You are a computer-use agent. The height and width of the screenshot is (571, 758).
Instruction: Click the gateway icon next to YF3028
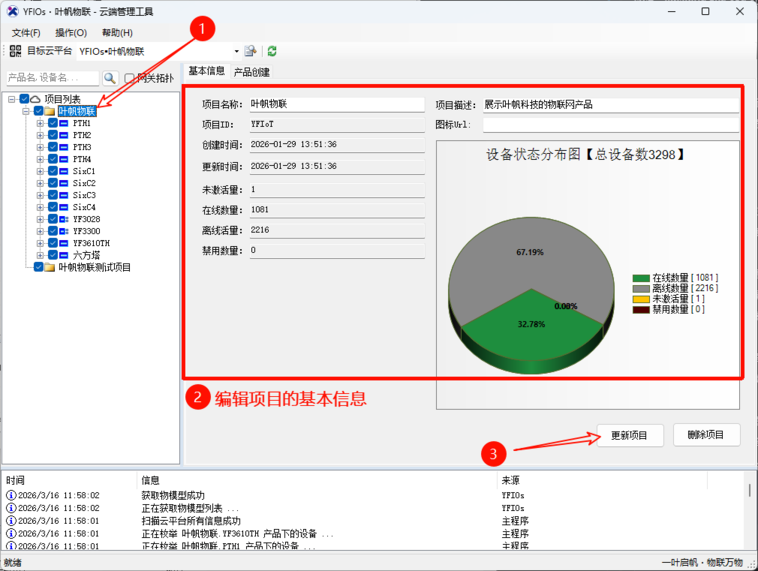coord(64,219)
